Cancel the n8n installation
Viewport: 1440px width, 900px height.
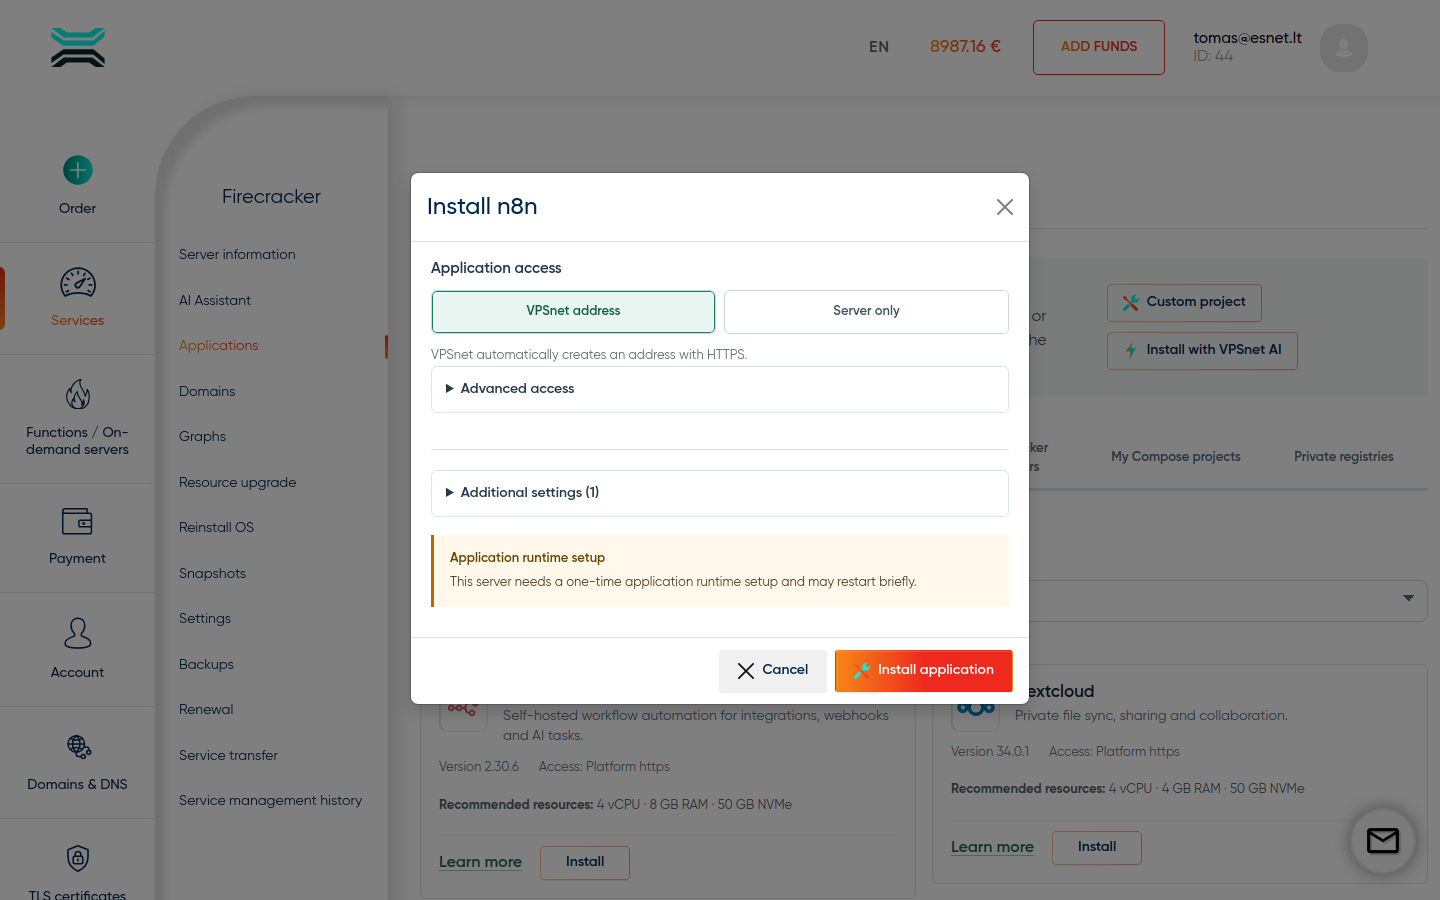click(x=773, y=671)
